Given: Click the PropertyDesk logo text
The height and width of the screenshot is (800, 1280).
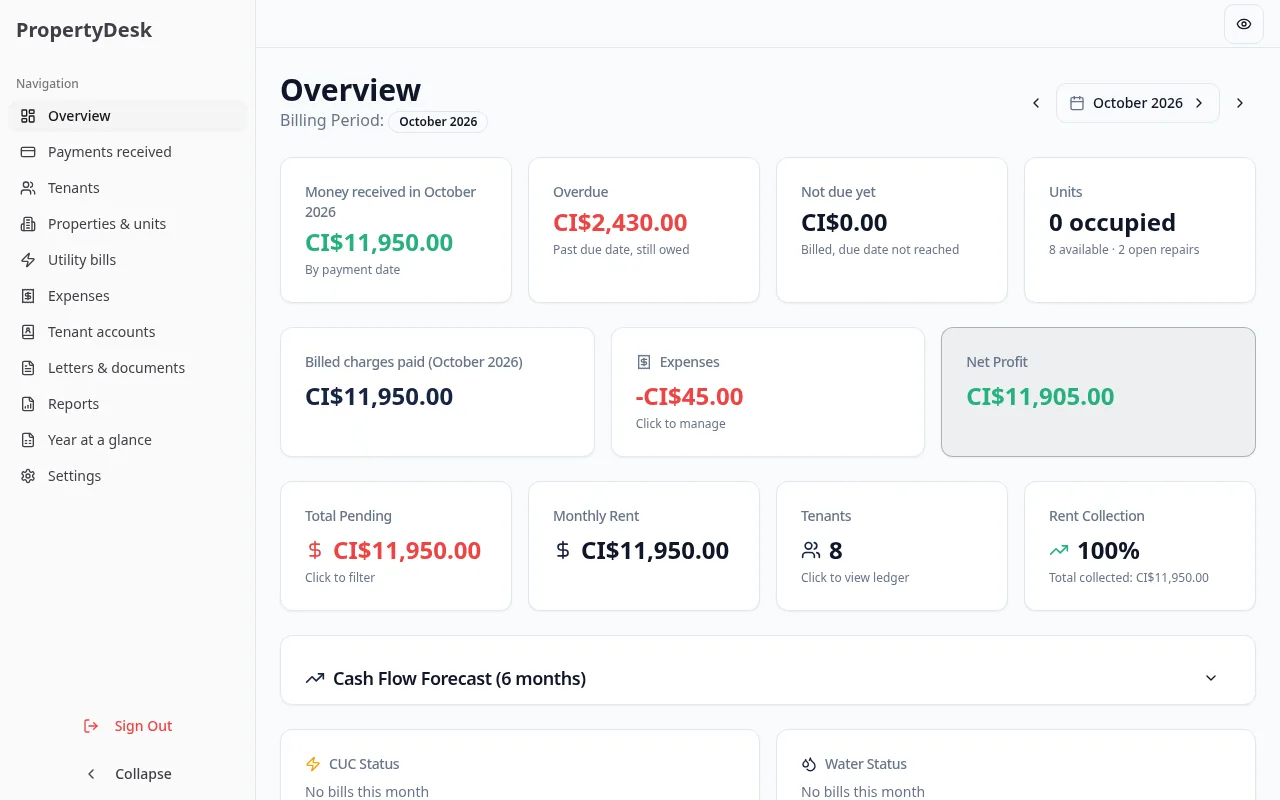Looking at the screenshot, I should coord(84,30).
